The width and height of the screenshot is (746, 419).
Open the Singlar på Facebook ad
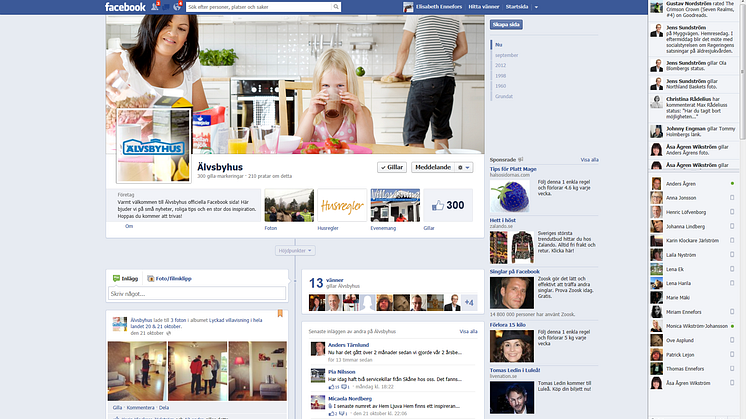514,272
